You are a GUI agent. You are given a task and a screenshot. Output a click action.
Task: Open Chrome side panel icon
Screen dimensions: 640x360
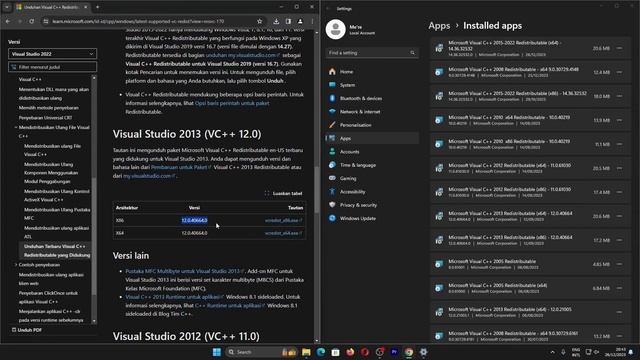(288, 21)
